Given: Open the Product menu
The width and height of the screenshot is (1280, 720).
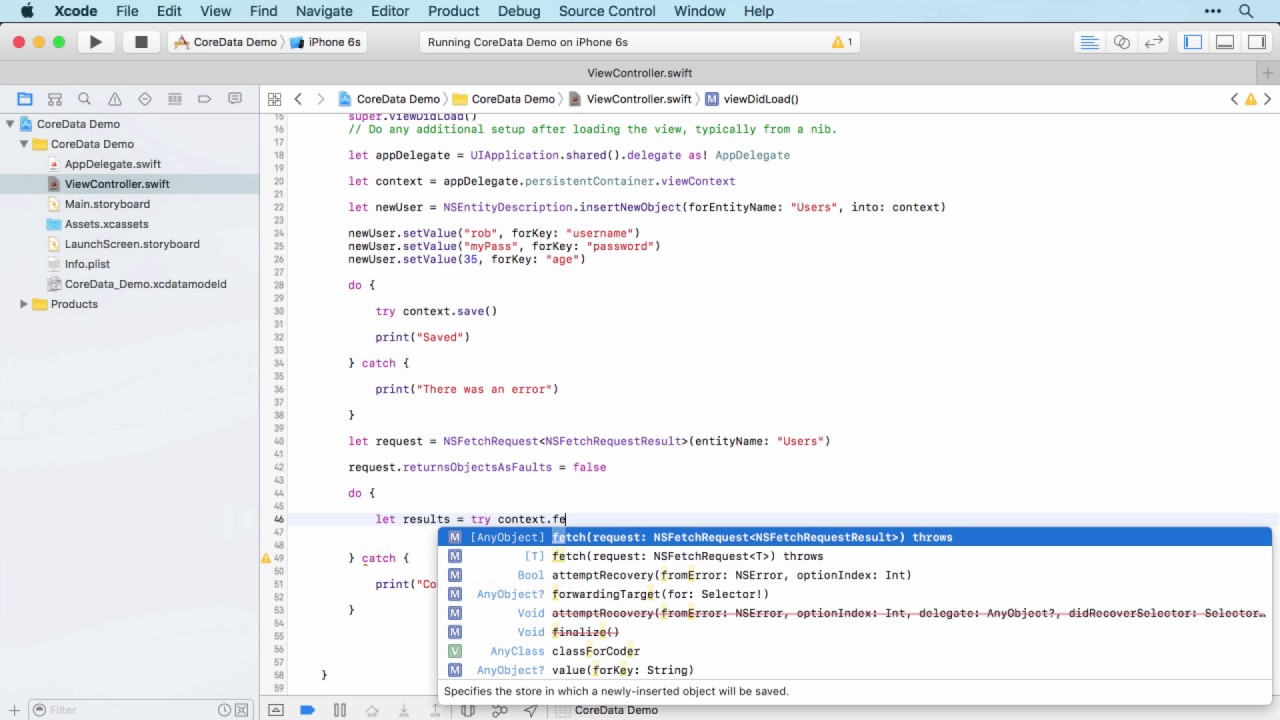Looking at the screenshot, I should pos(453,11).
